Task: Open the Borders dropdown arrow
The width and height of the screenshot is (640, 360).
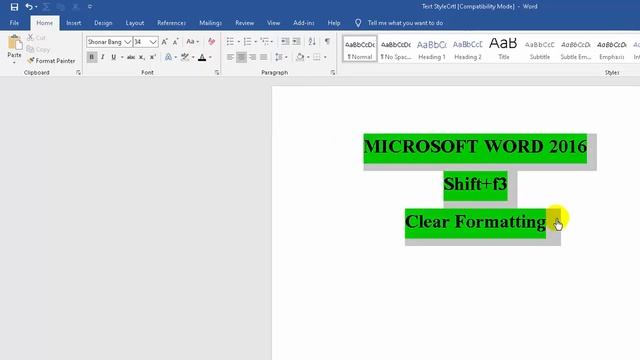Action: pos(325,57)
